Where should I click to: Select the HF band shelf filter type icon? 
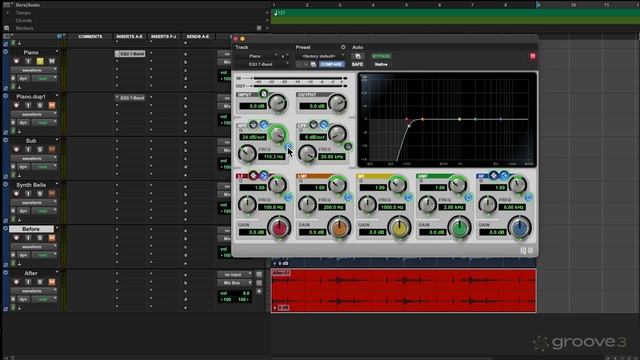tap(504, 176)
